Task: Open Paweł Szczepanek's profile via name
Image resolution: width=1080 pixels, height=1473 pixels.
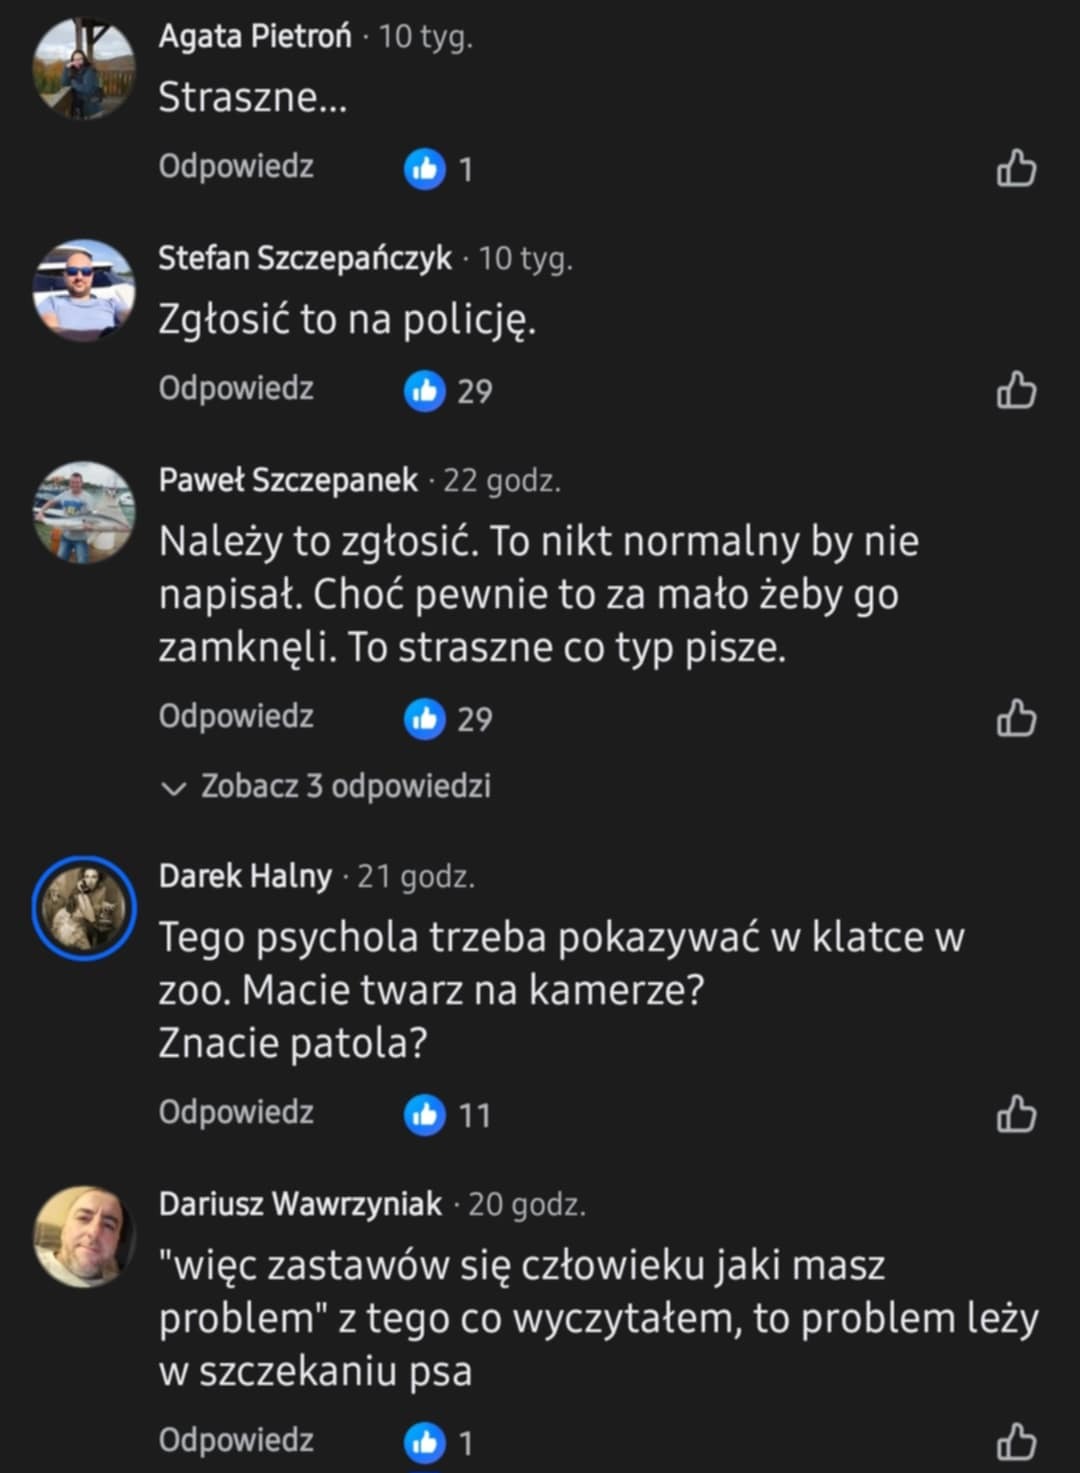Action: tap(288, 480)
